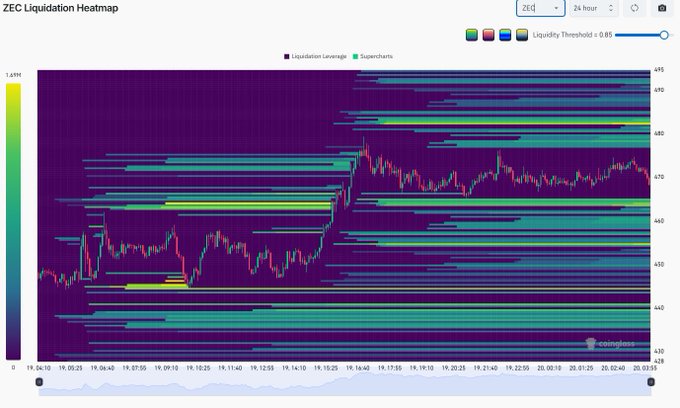Click the ZEC Liquidation Heatmap title
This screenshot has height=408, width=680.
coord(60,8)
